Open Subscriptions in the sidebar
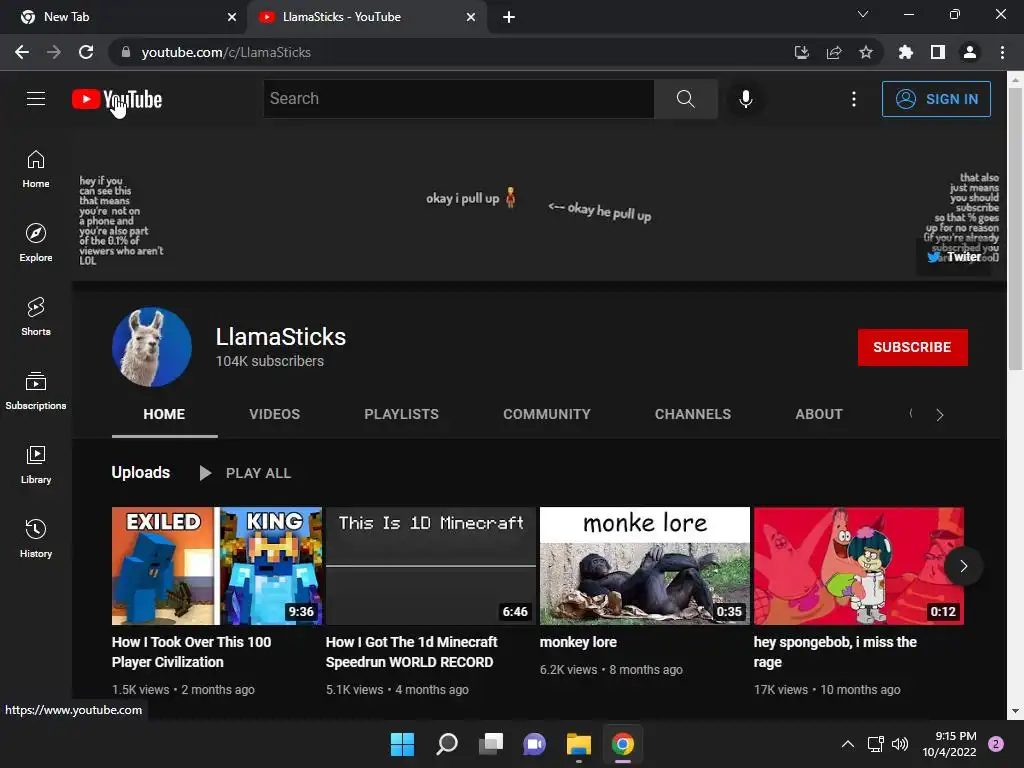The height and width of the screenshot is (768, 1024). [x=36, y=391]
